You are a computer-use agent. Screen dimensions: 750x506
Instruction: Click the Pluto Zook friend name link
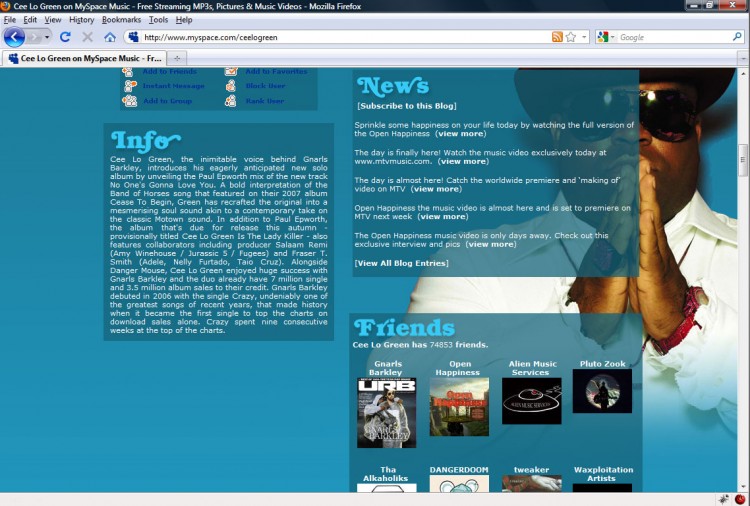click(x=603, y=364)
